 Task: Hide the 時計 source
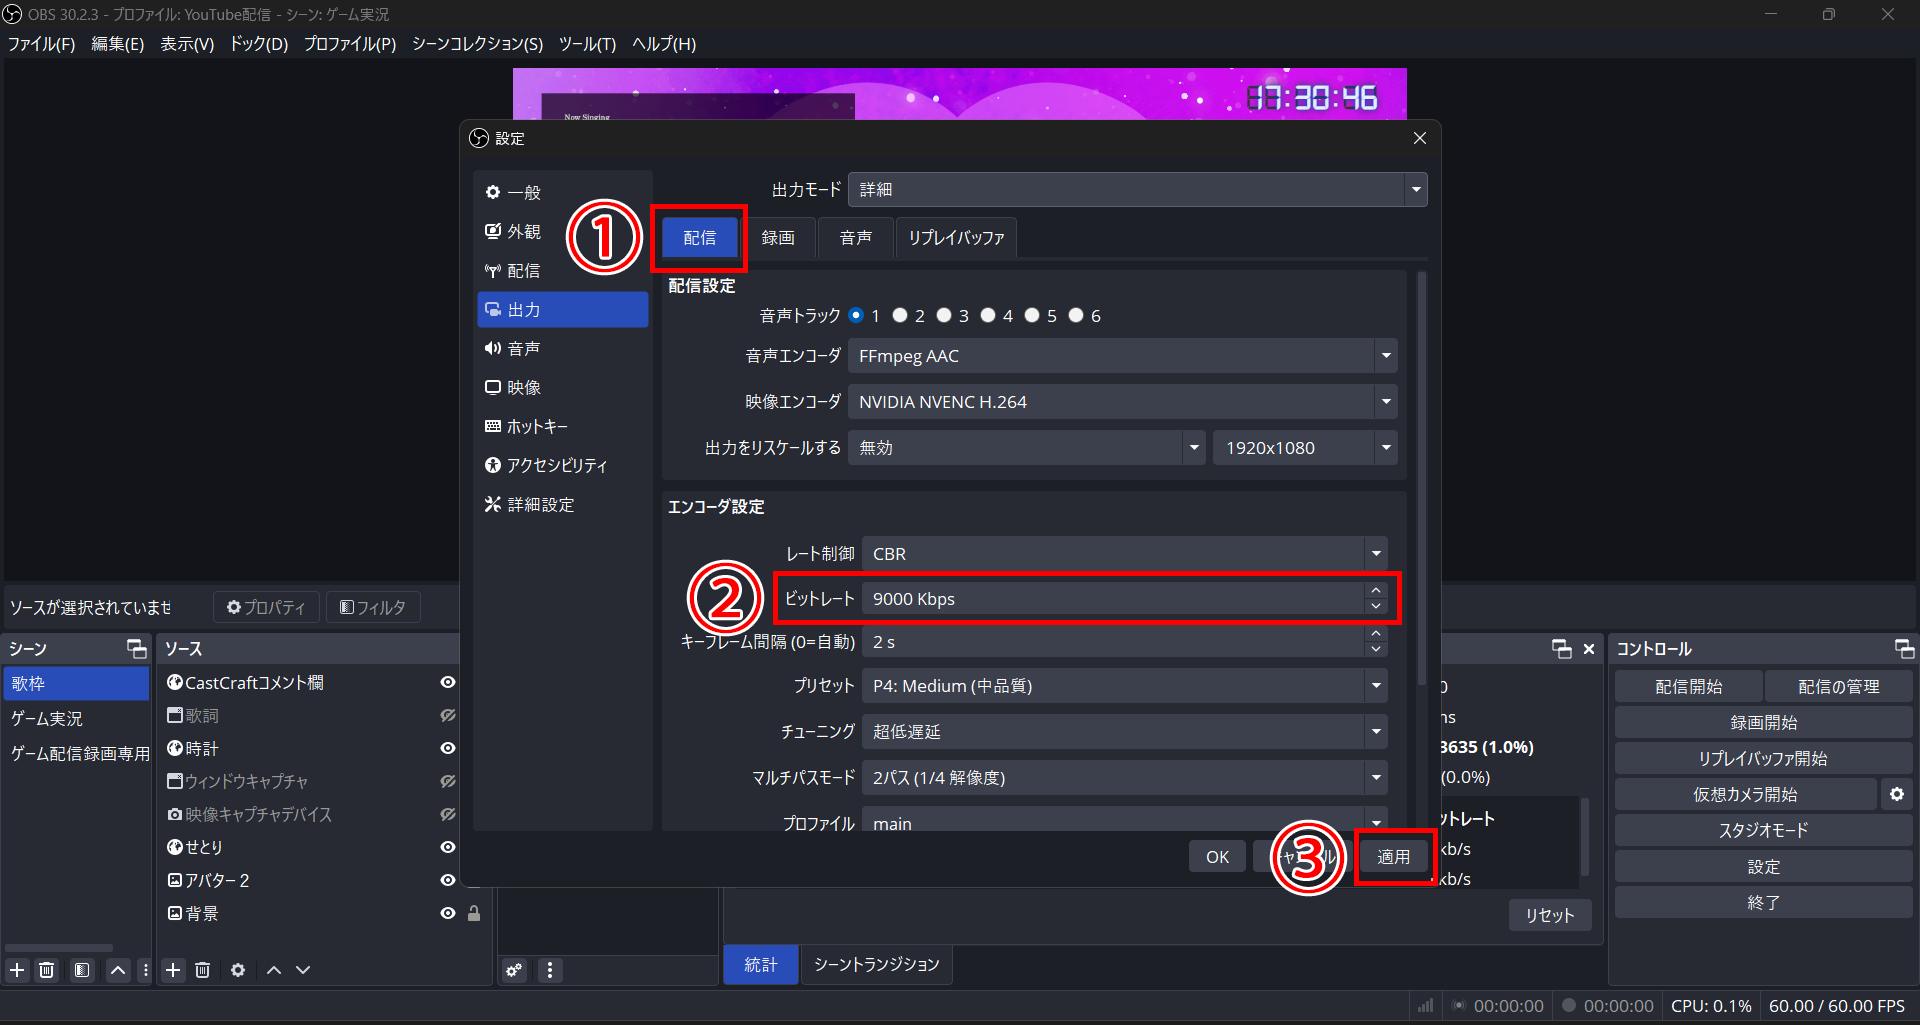pos(448,748)
